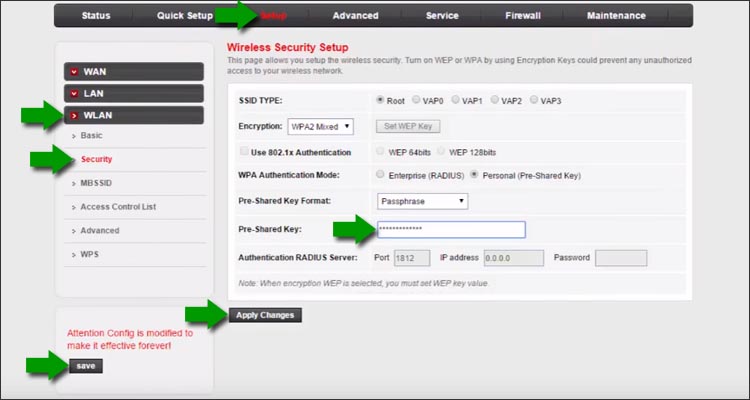
Task: Click the Pre-Shared Key input field
Action: pos(451,230)
